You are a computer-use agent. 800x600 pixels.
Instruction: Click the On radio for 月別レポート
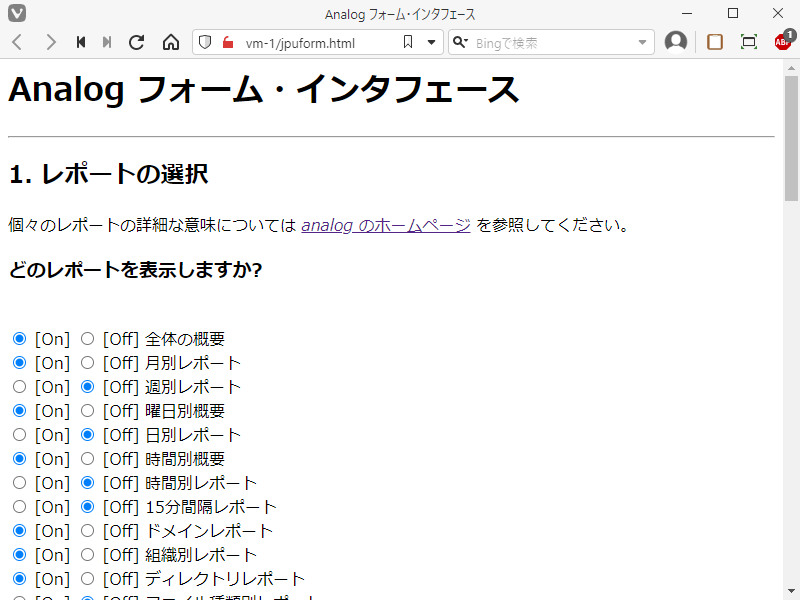[x=19, y=363]
